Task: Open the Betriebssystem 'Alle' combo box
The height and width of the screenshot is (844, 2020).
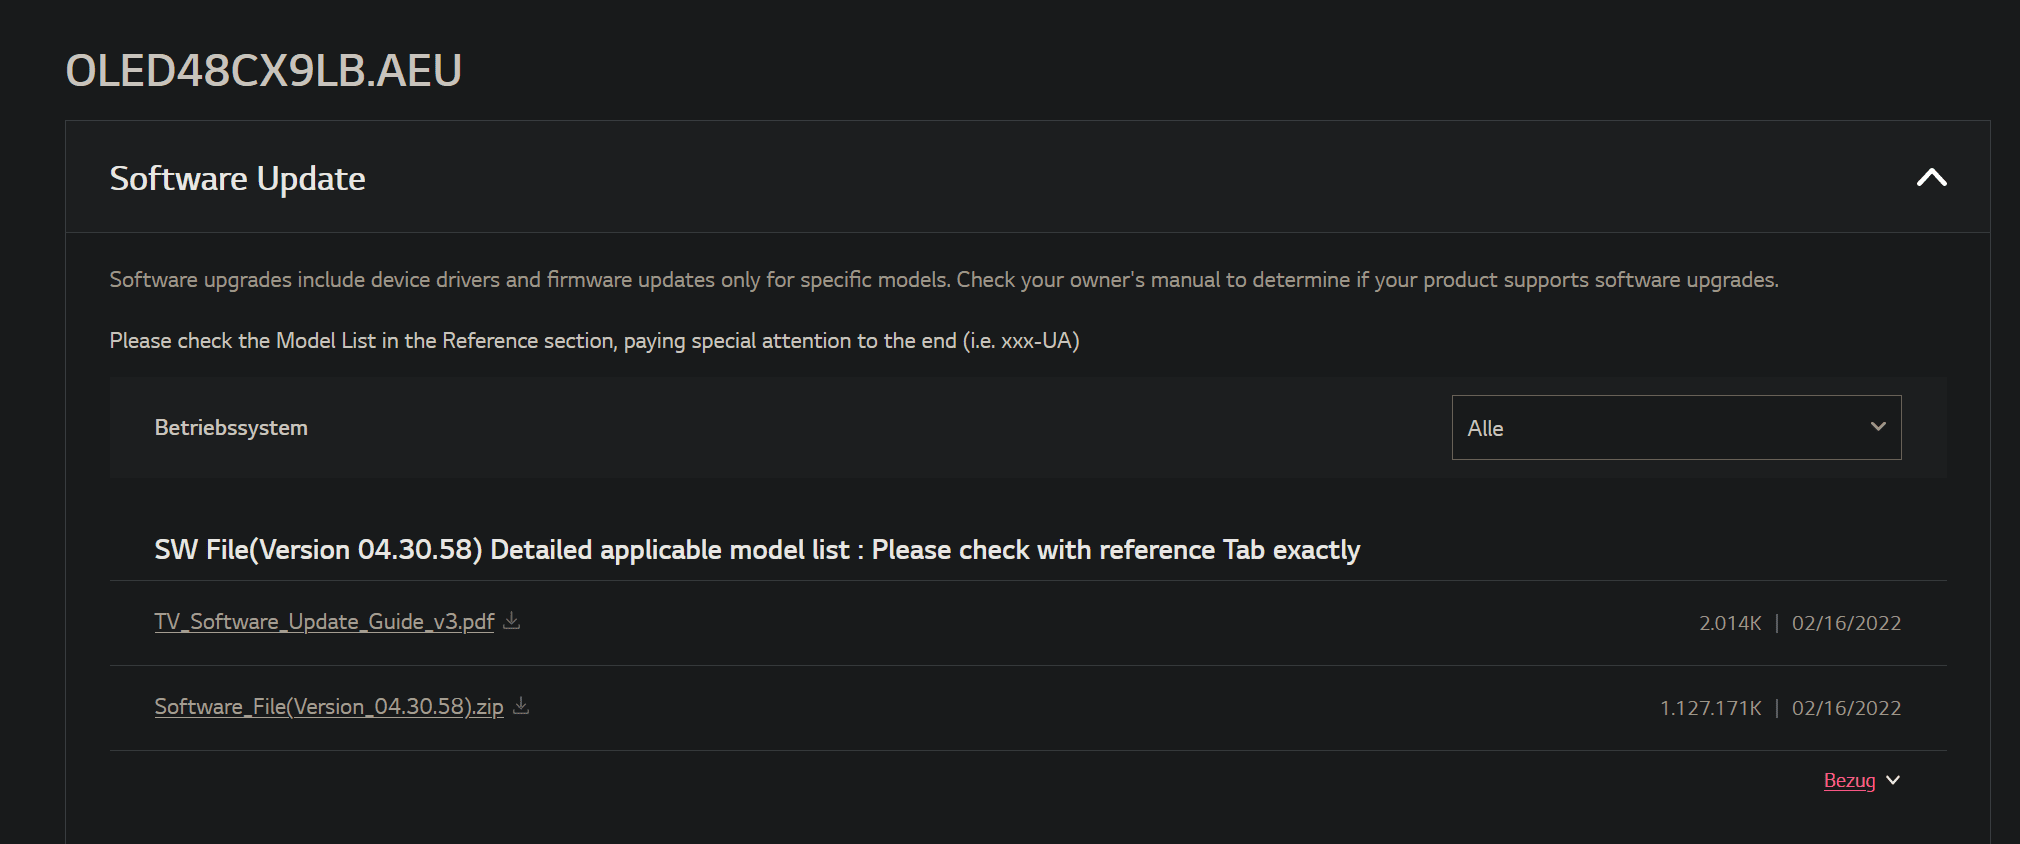Action: [x=1675, y=428]
